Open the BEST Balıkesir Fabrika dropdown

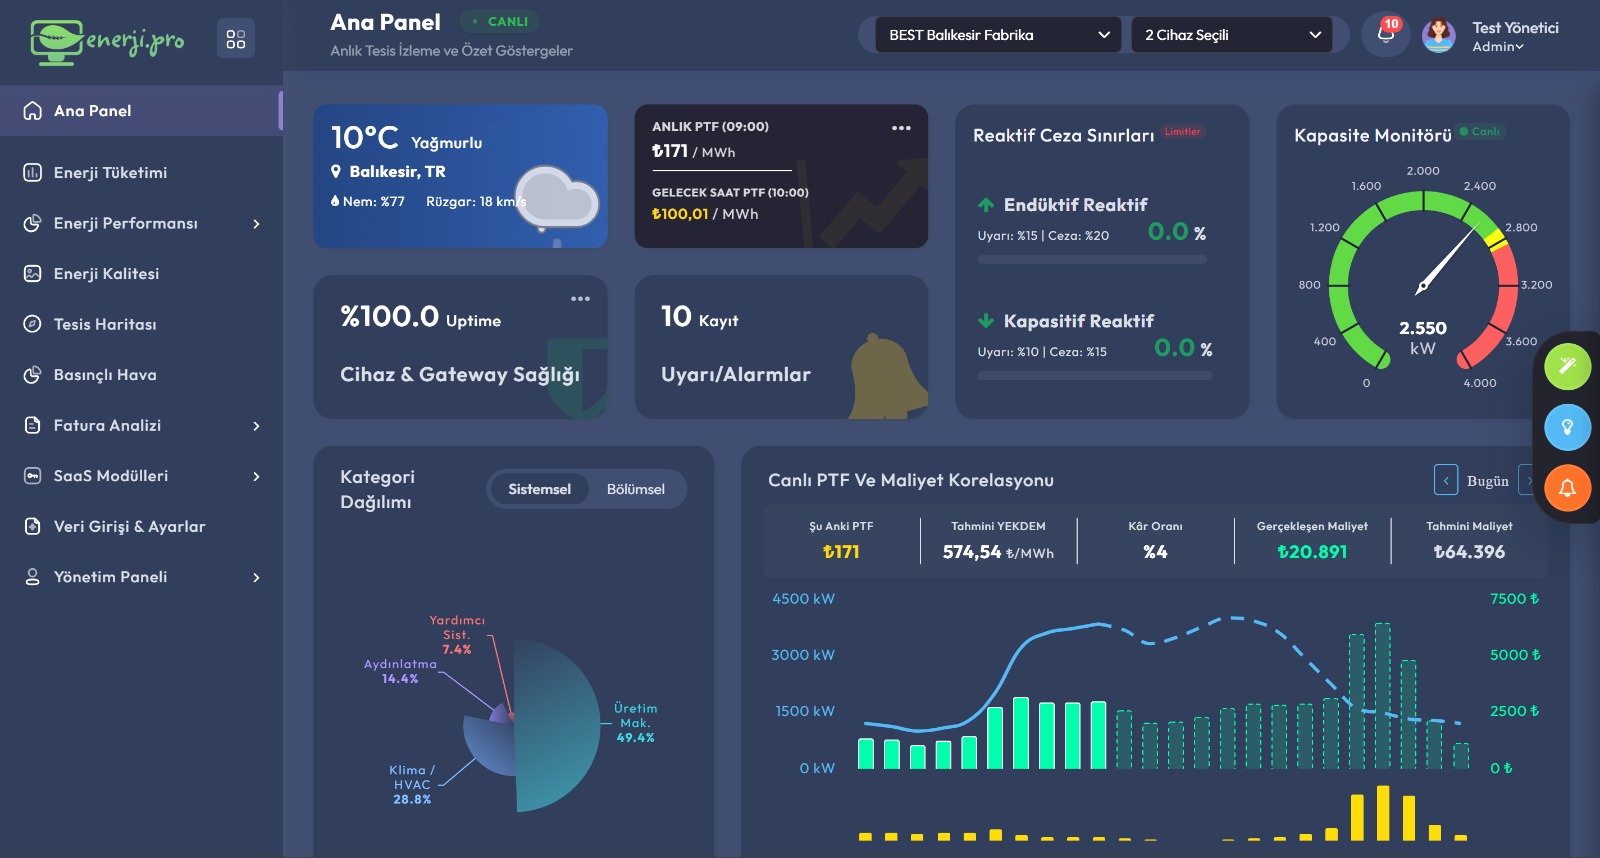click(998, 35)
